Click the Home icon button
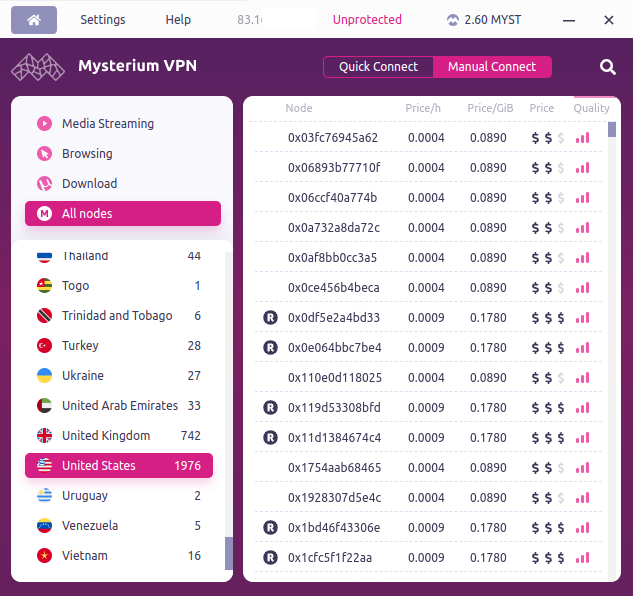 click(34, 20)
